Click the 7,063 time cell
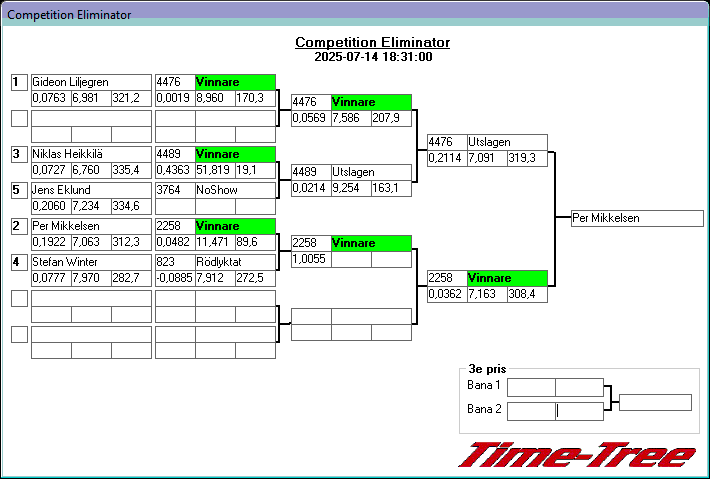The height and width of the screenshot is (479, 710). point(91,242)
